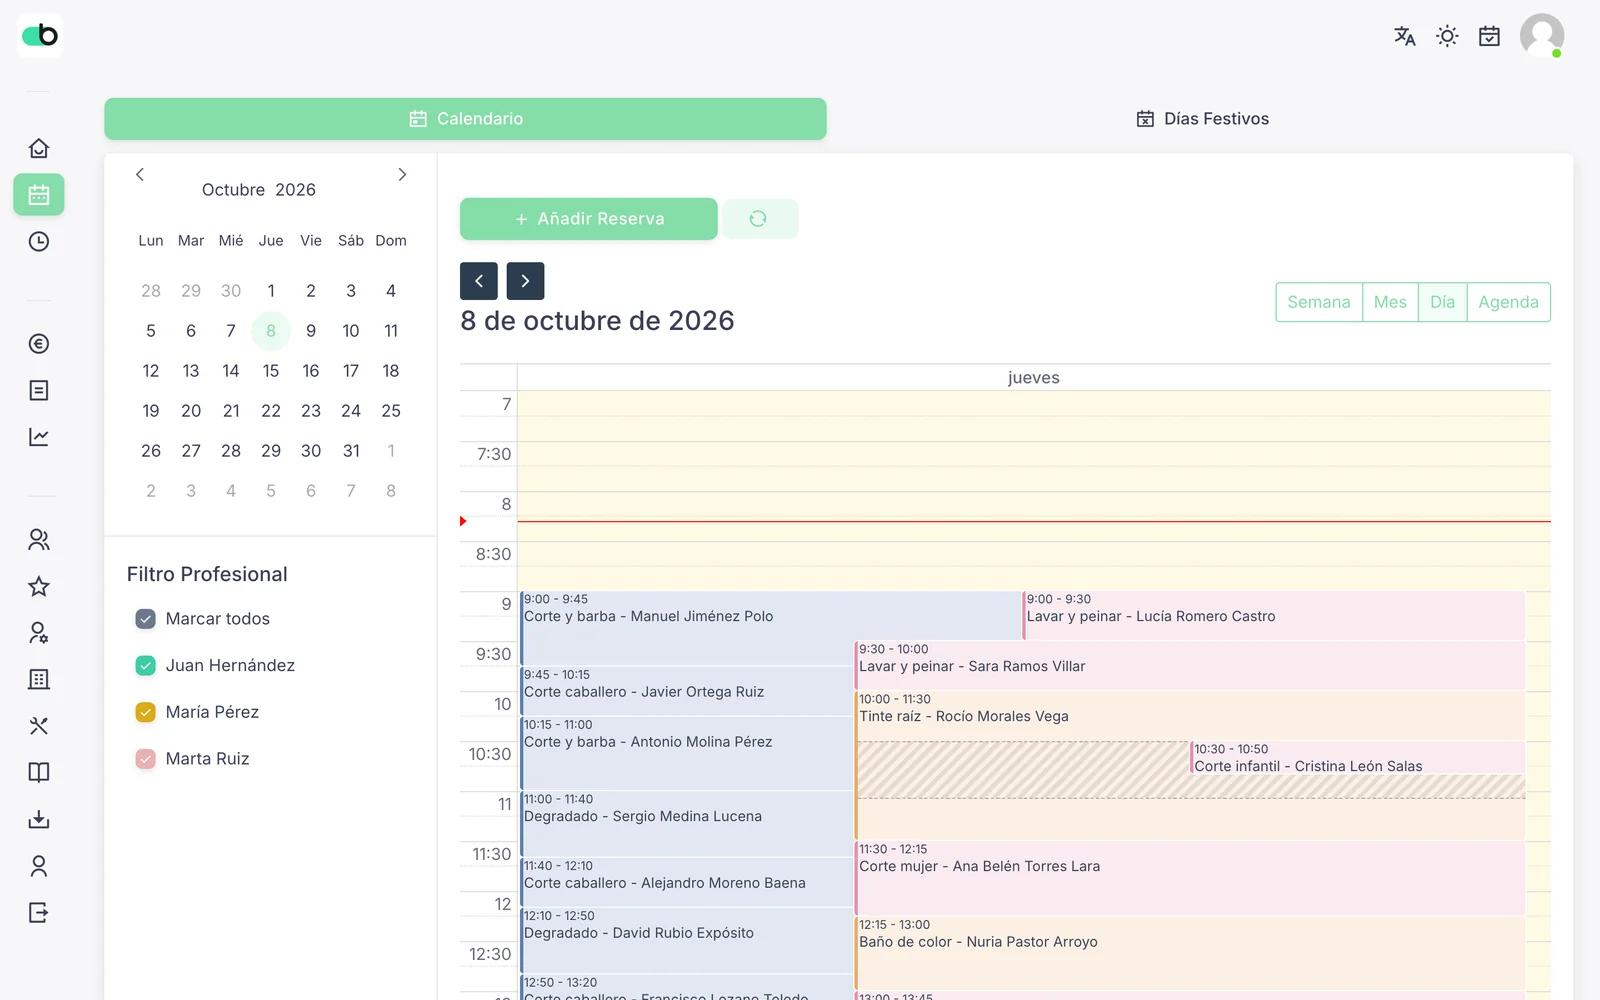The image size is (1600, 1000).
Task: Click the calendar check icon in header
Action: click(x=1489, y=36)
